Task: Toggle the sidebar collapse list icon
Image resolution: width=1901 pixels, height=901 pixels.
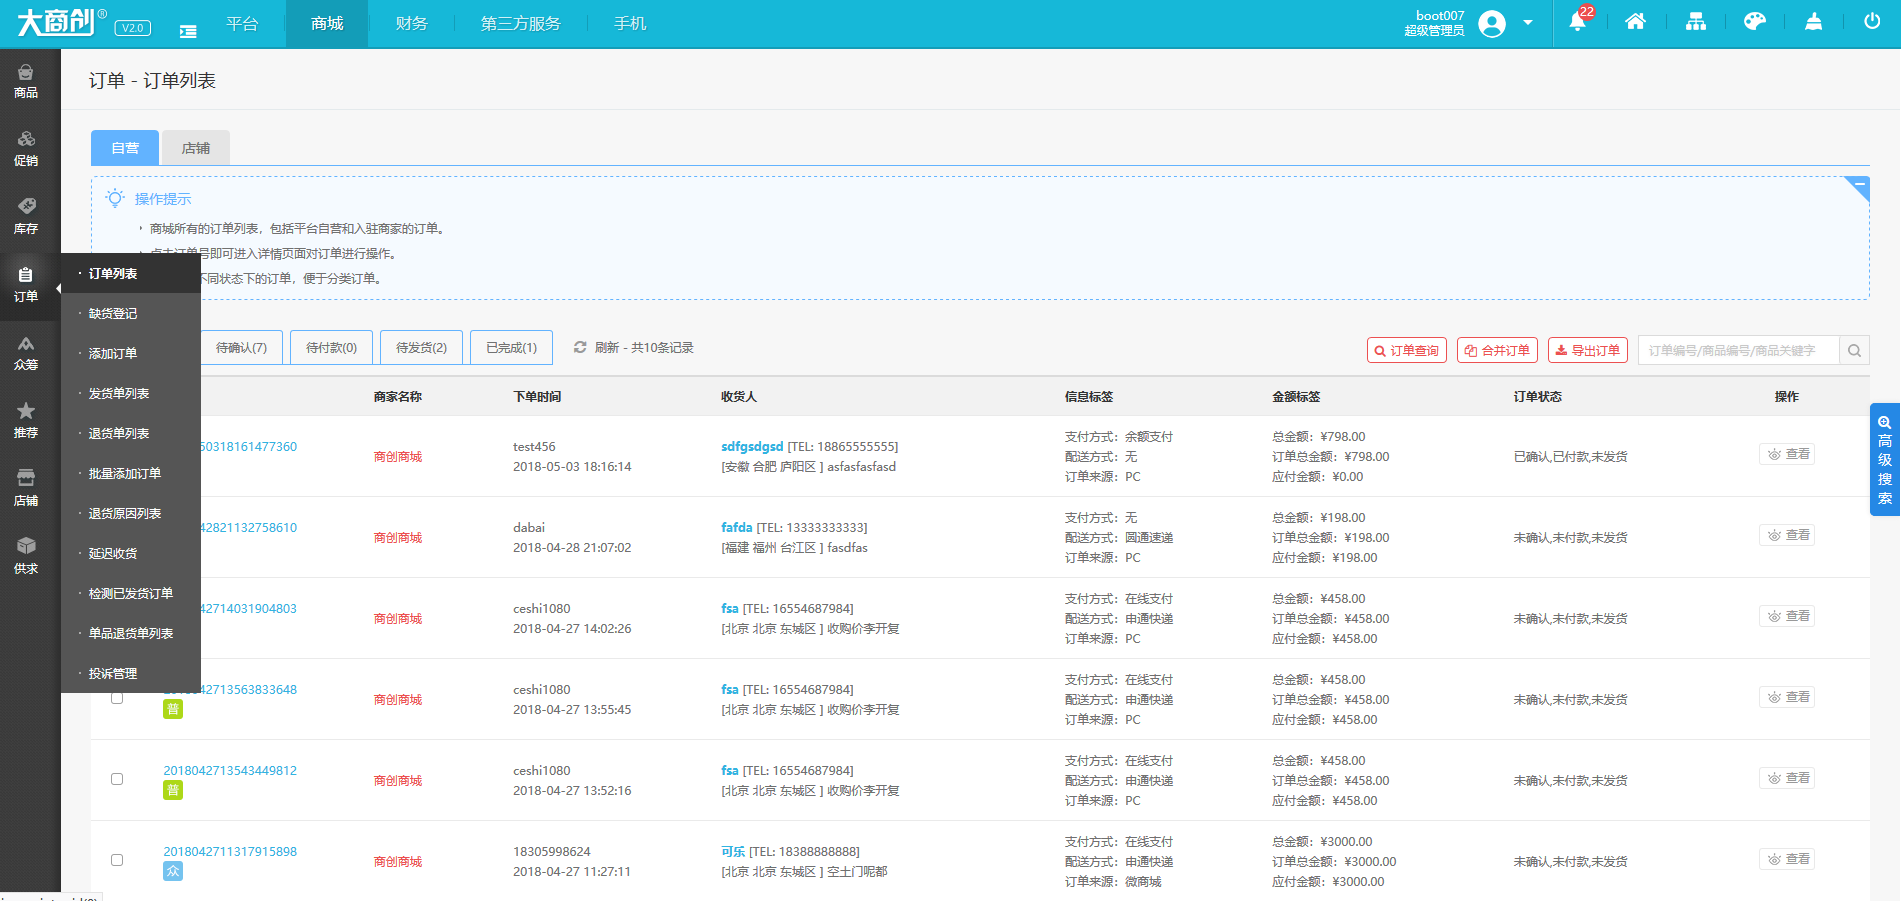Action: [188, 31]
